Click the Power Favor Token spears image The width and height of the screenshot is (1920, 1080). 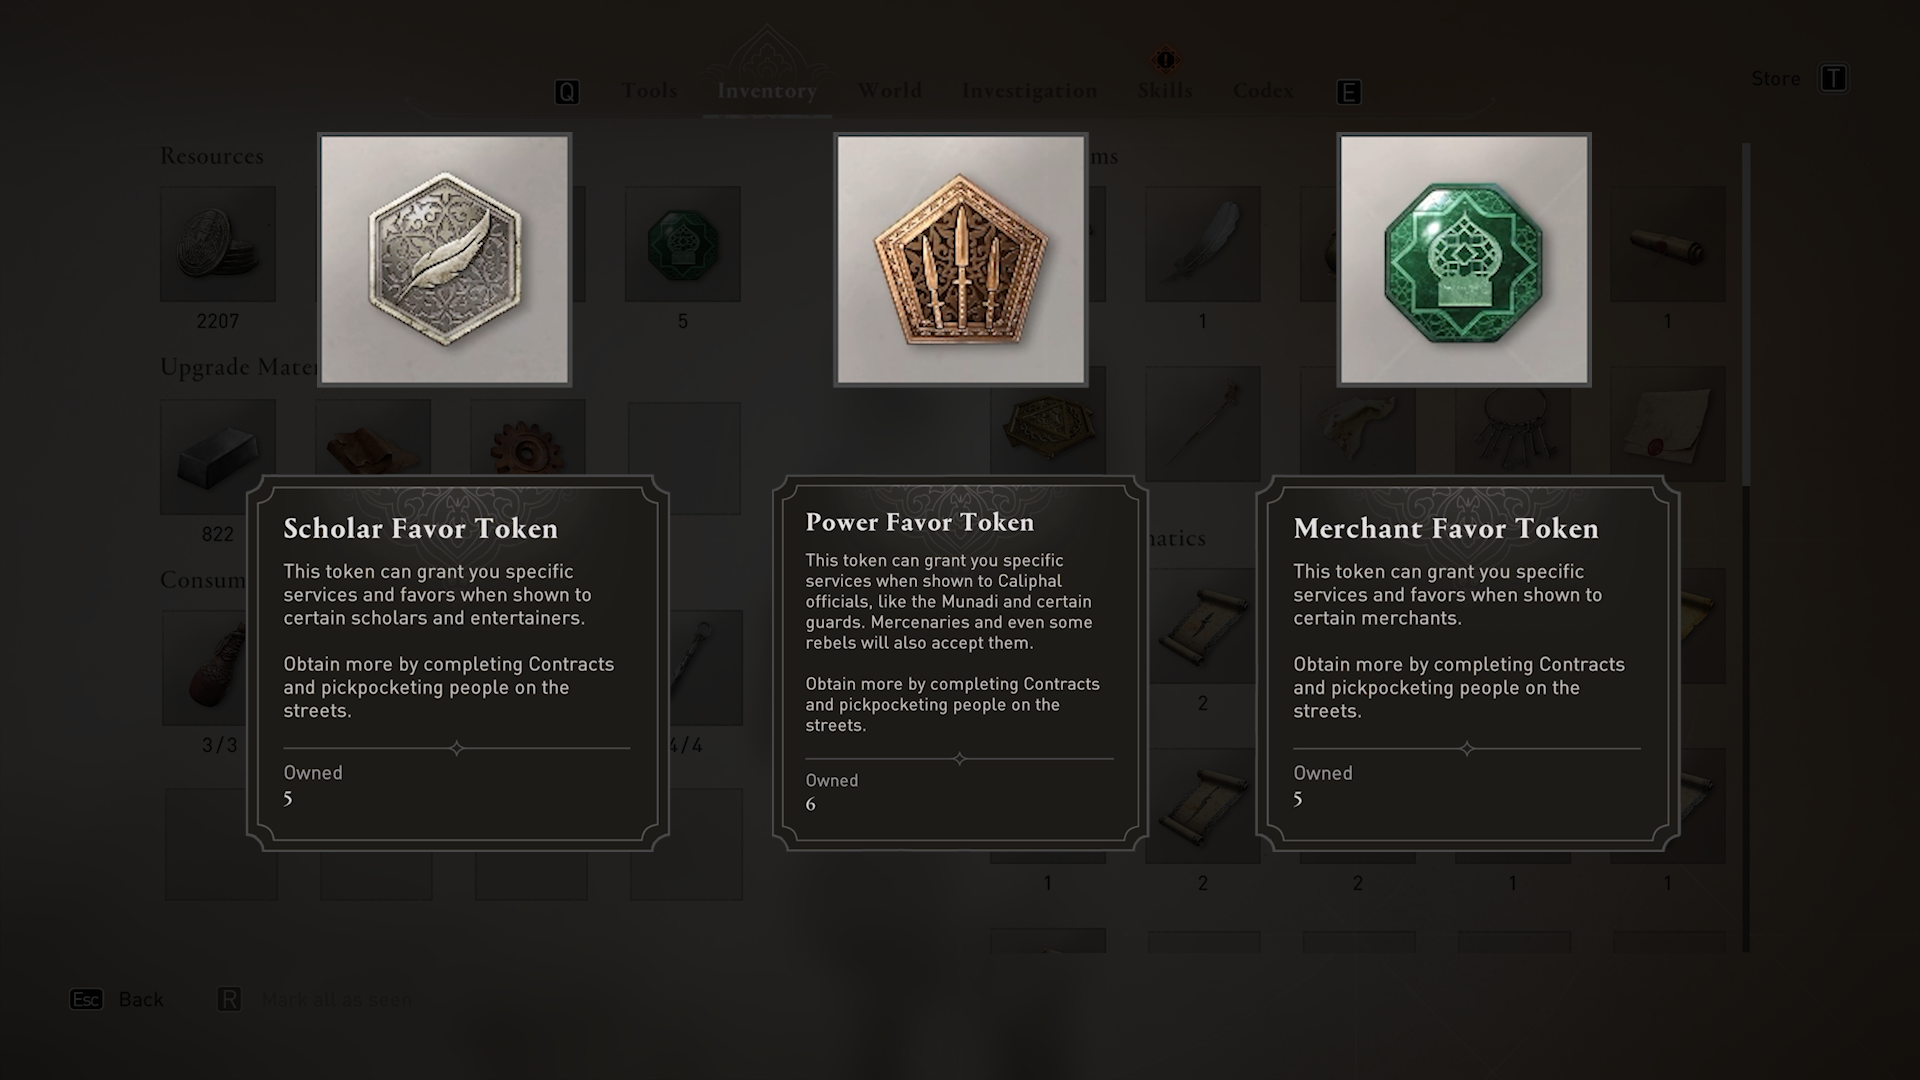click(961, 260)
